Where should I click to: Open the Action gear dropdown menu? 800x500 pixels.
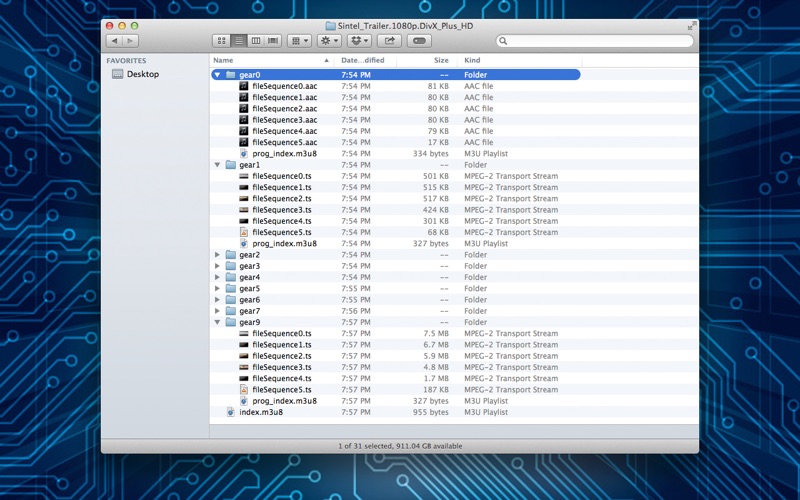click(329, 41)
